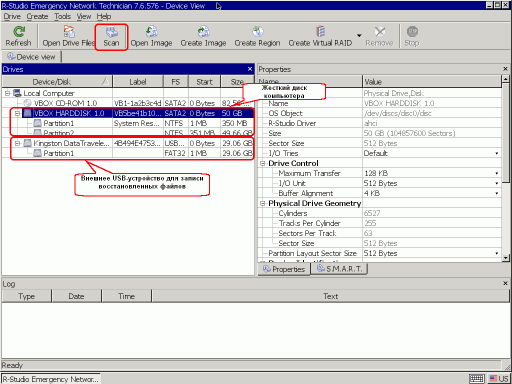Open the View menu
Image resolution: width=512 pixels, height=384 pixels.
coord(84,16)
